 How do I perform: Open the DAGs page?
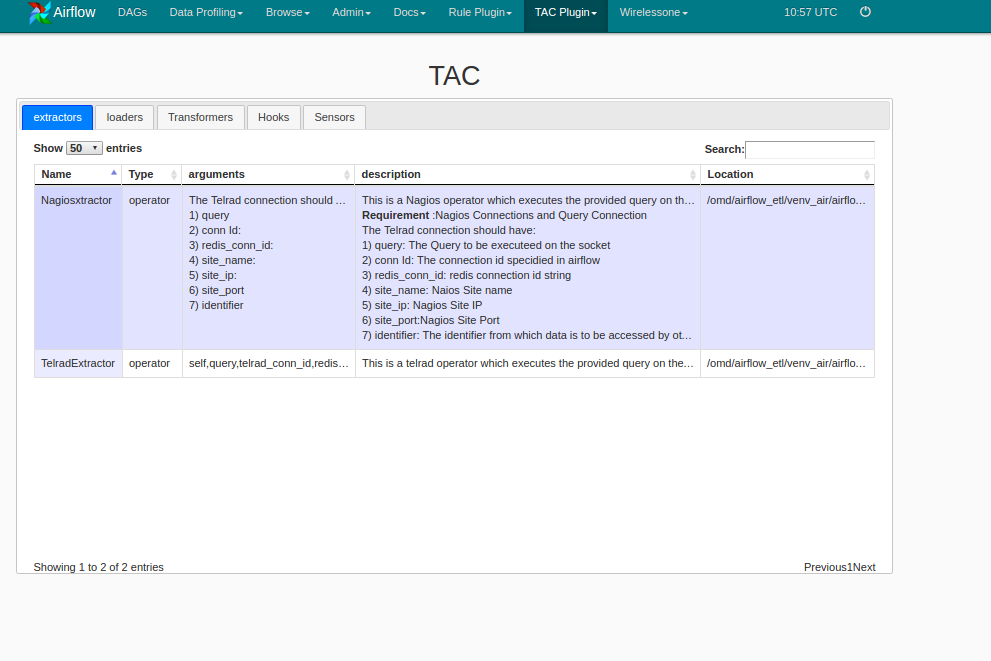[x=132, y=12]
